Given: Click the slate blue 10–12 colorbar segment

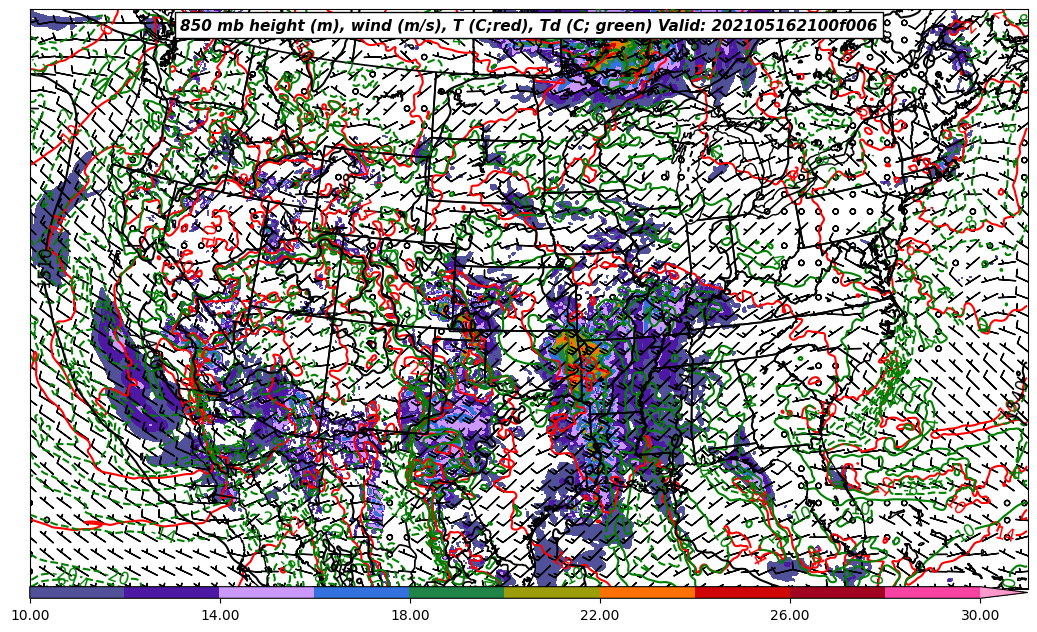Looking at the screenshot, I should pyautogui.click(x=77, y=592).
